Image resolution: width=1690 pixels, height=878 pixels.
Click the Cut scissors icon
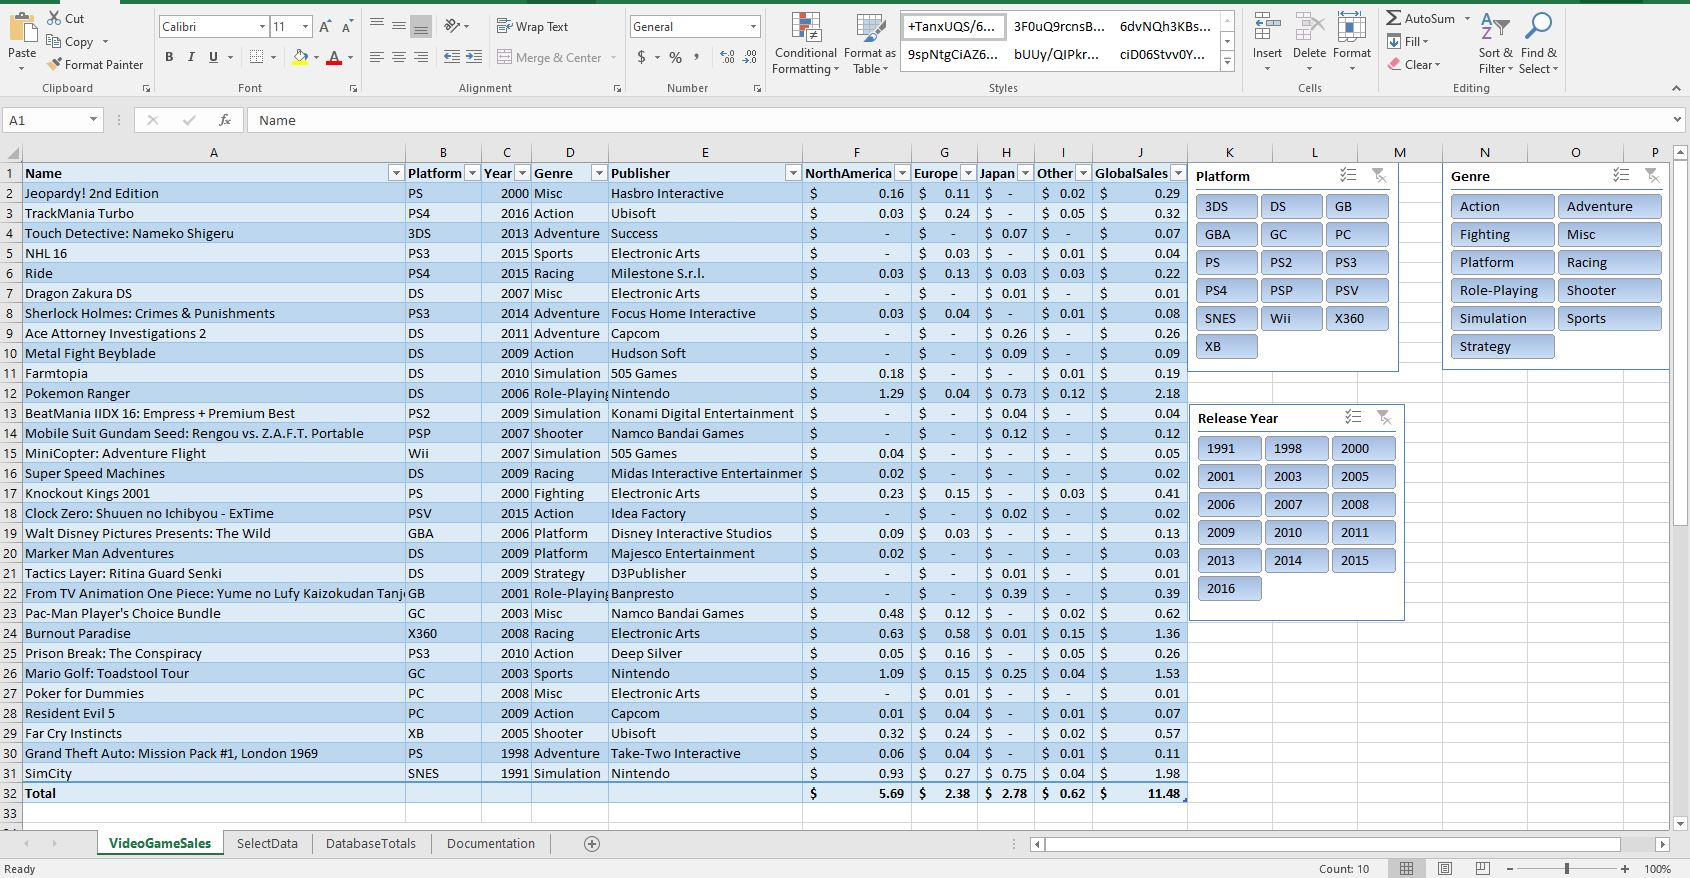tap(54, 18)
